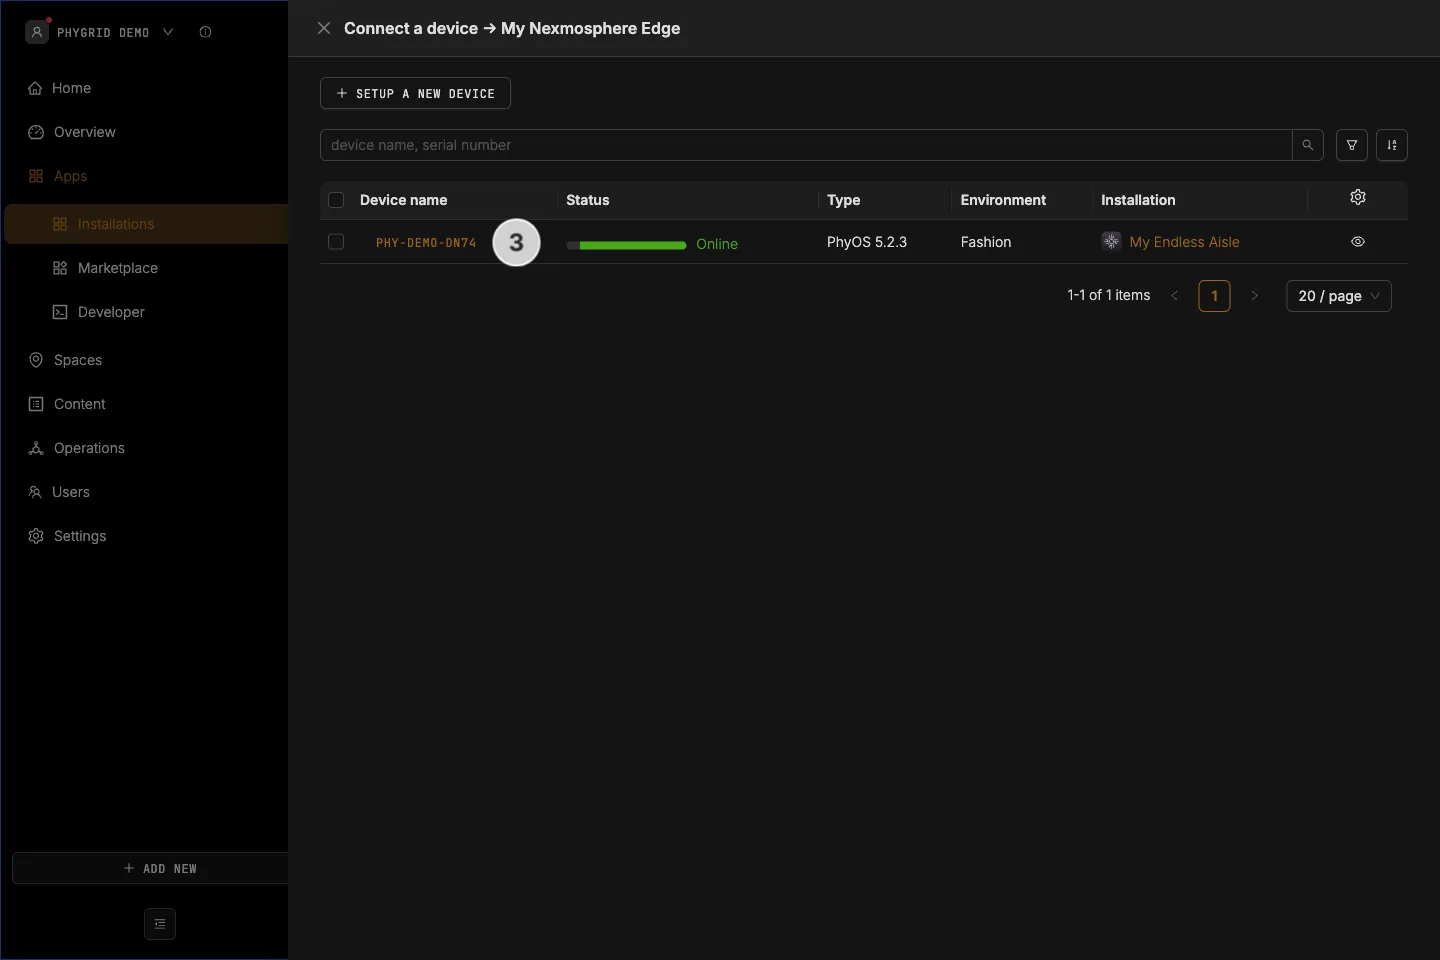Click the green Online status bar
This screenshot has width=1440, height=960.
626,245
